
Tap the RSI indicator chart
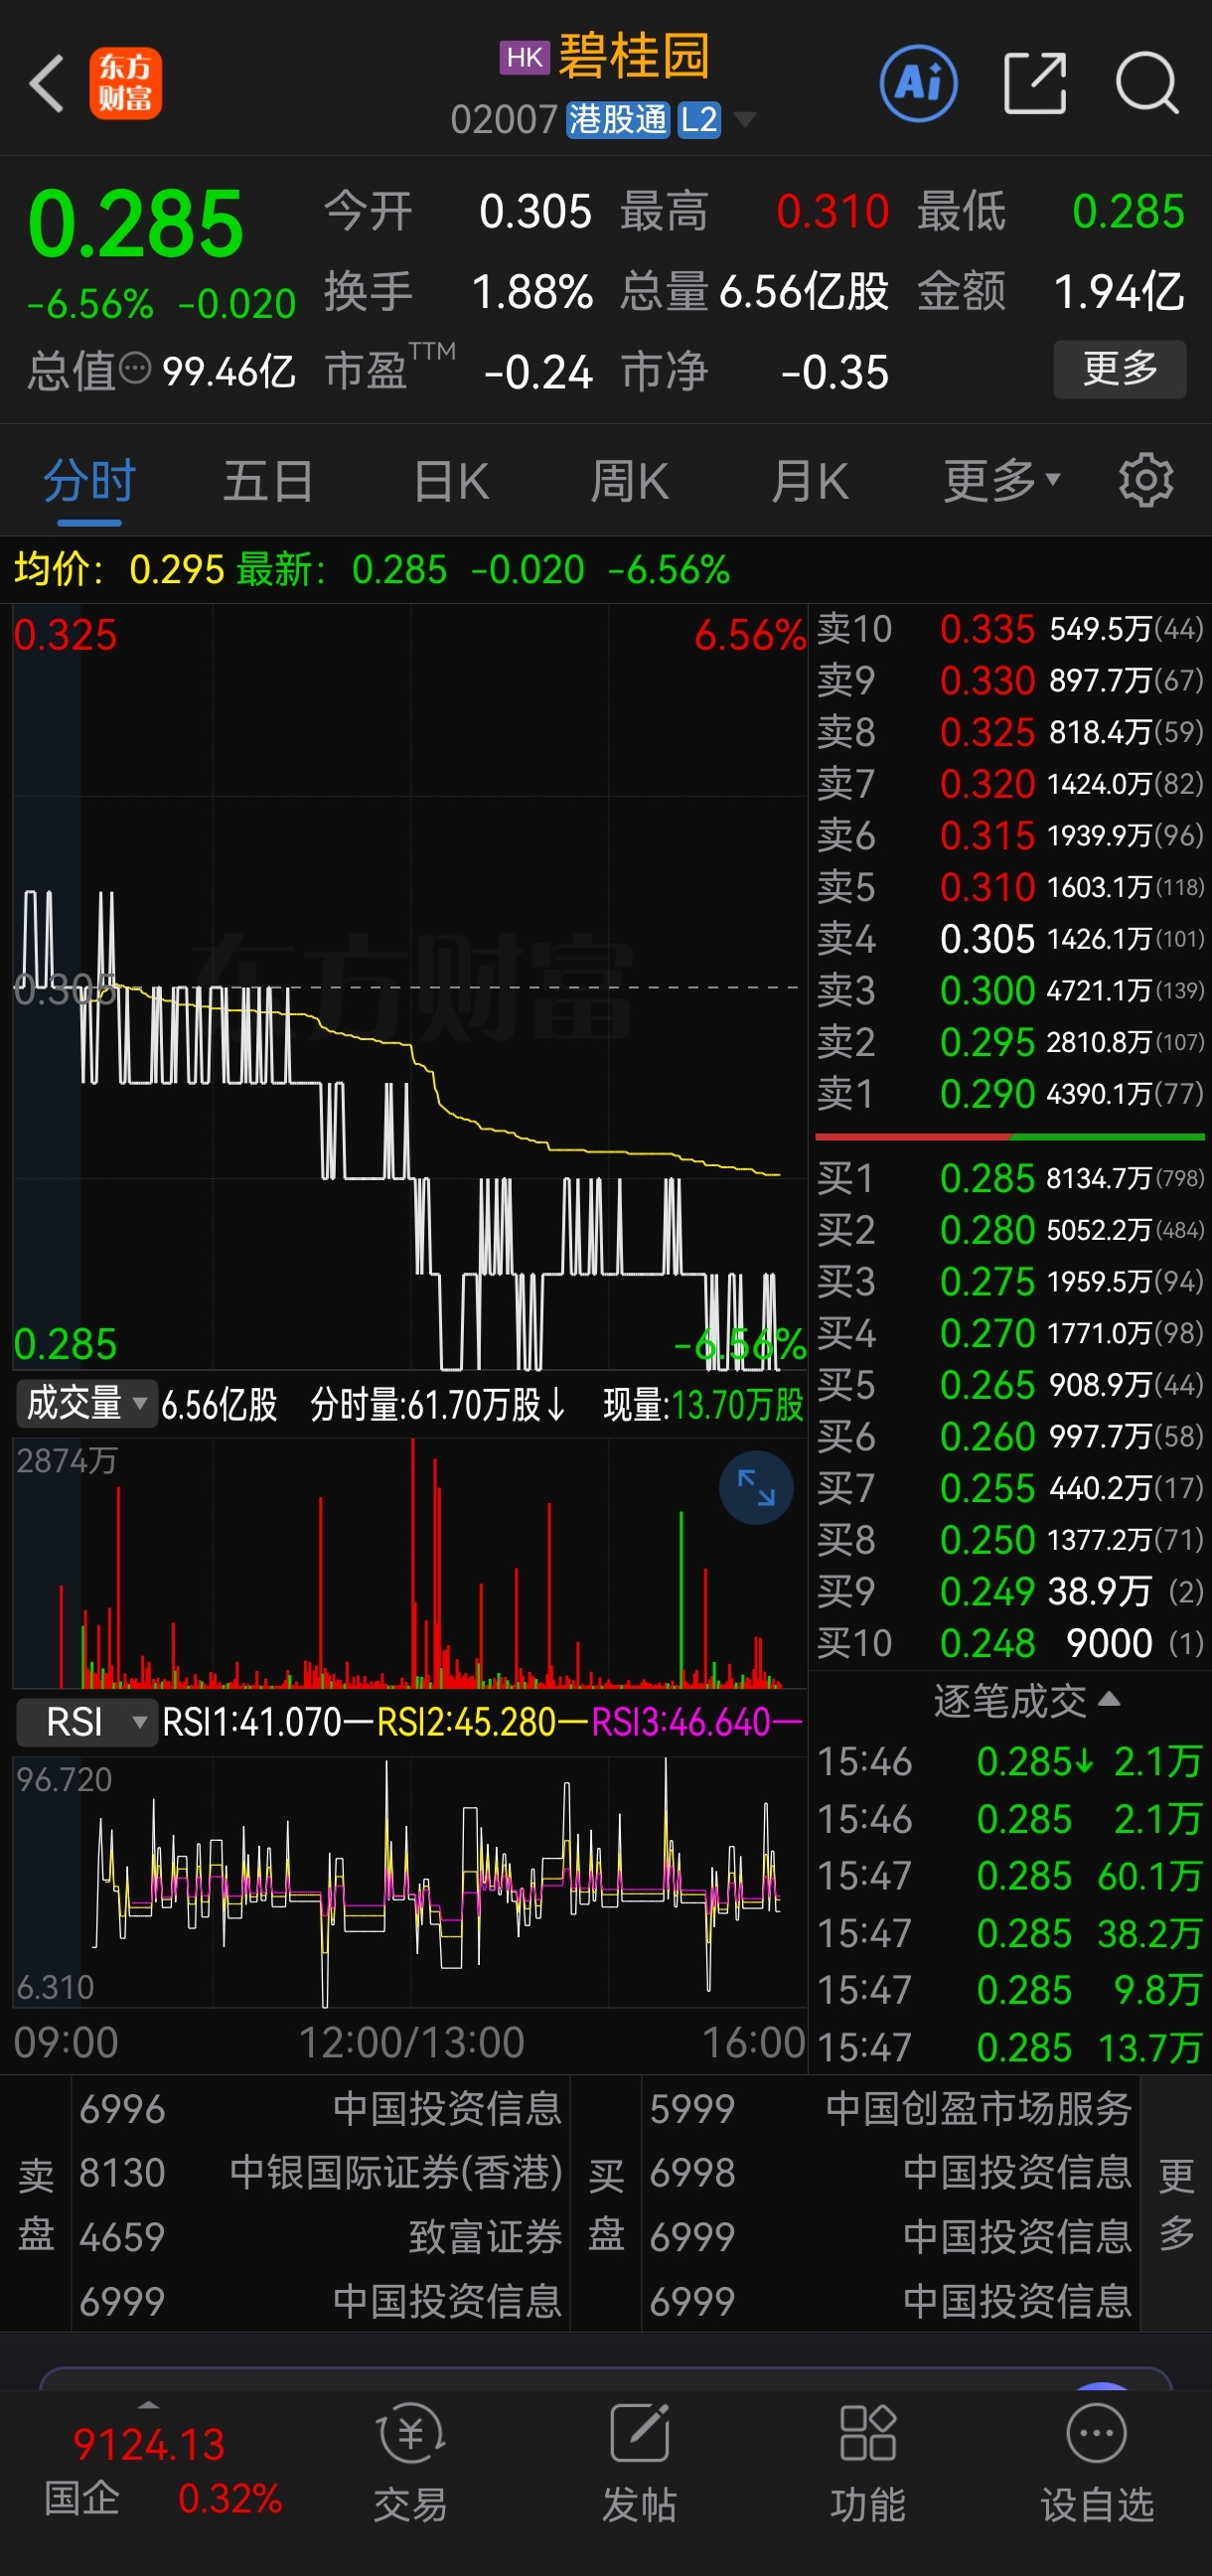(x=409, y=1880)
